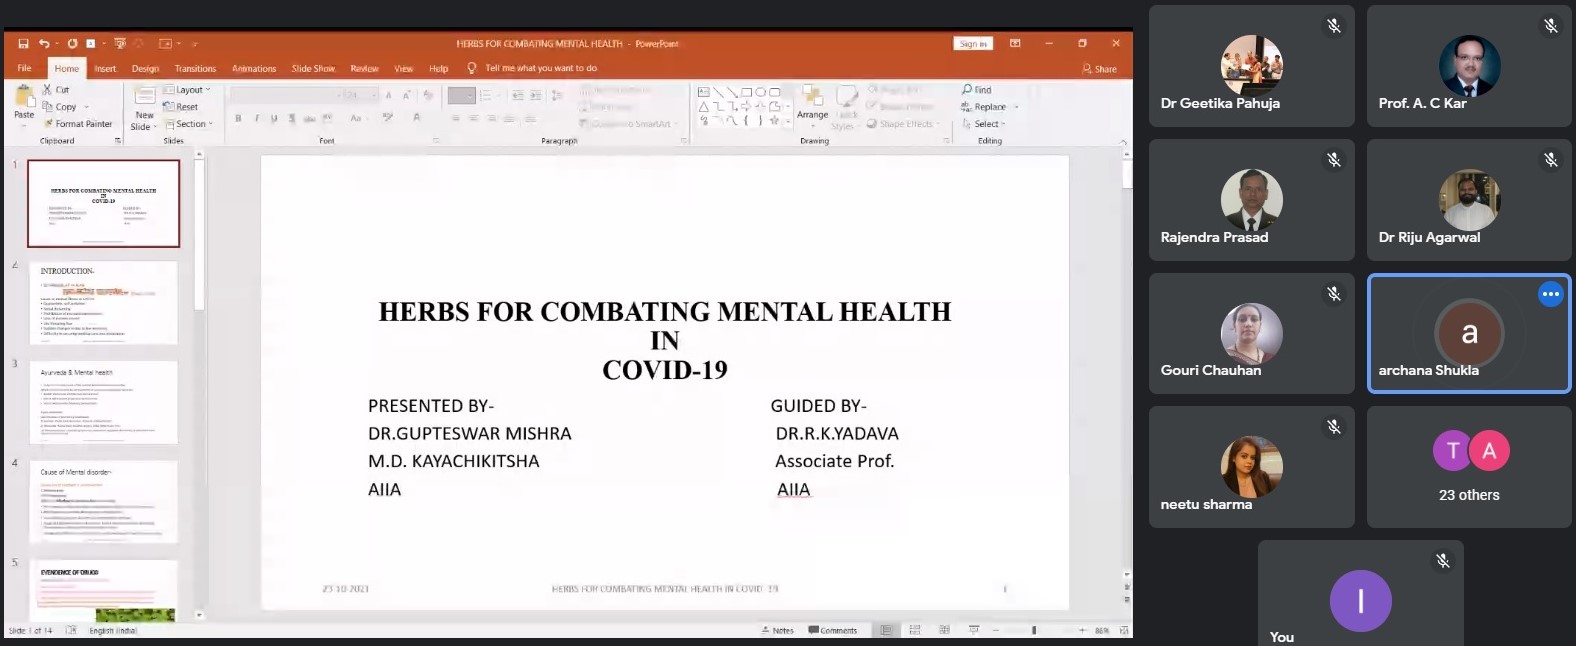Open the Help tab
The height and width of the screenshot is (646, 1576).
[438, 68]
